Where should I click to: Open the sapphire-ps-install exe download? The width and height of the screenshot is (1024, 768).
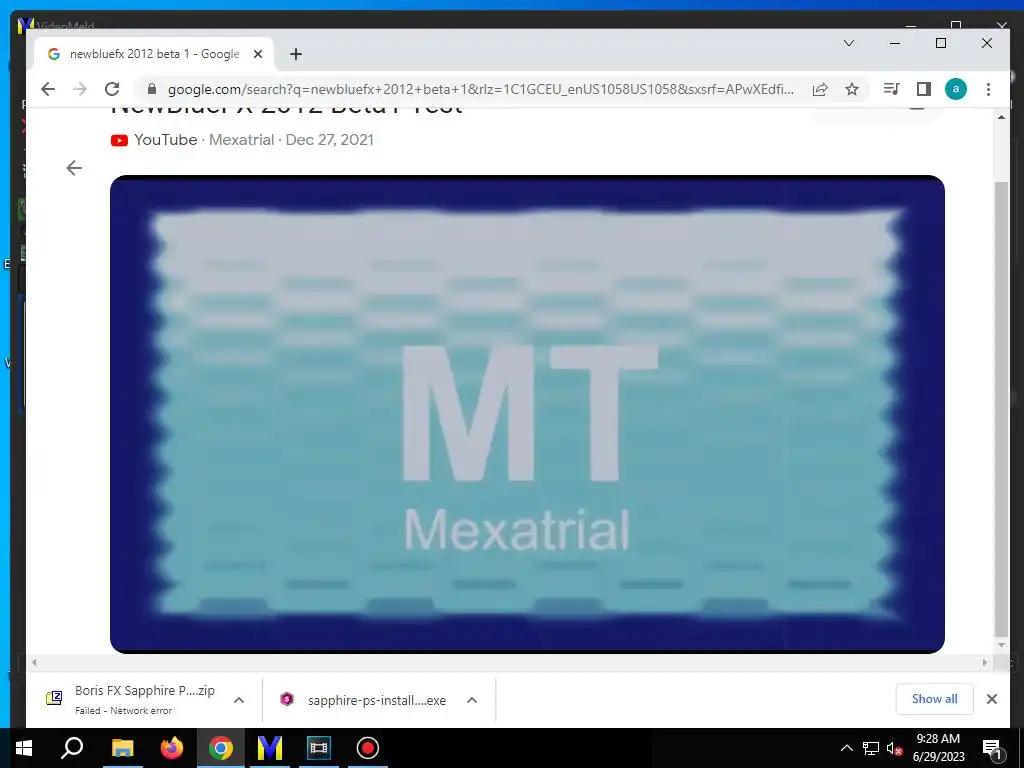(x=364, y=700)
